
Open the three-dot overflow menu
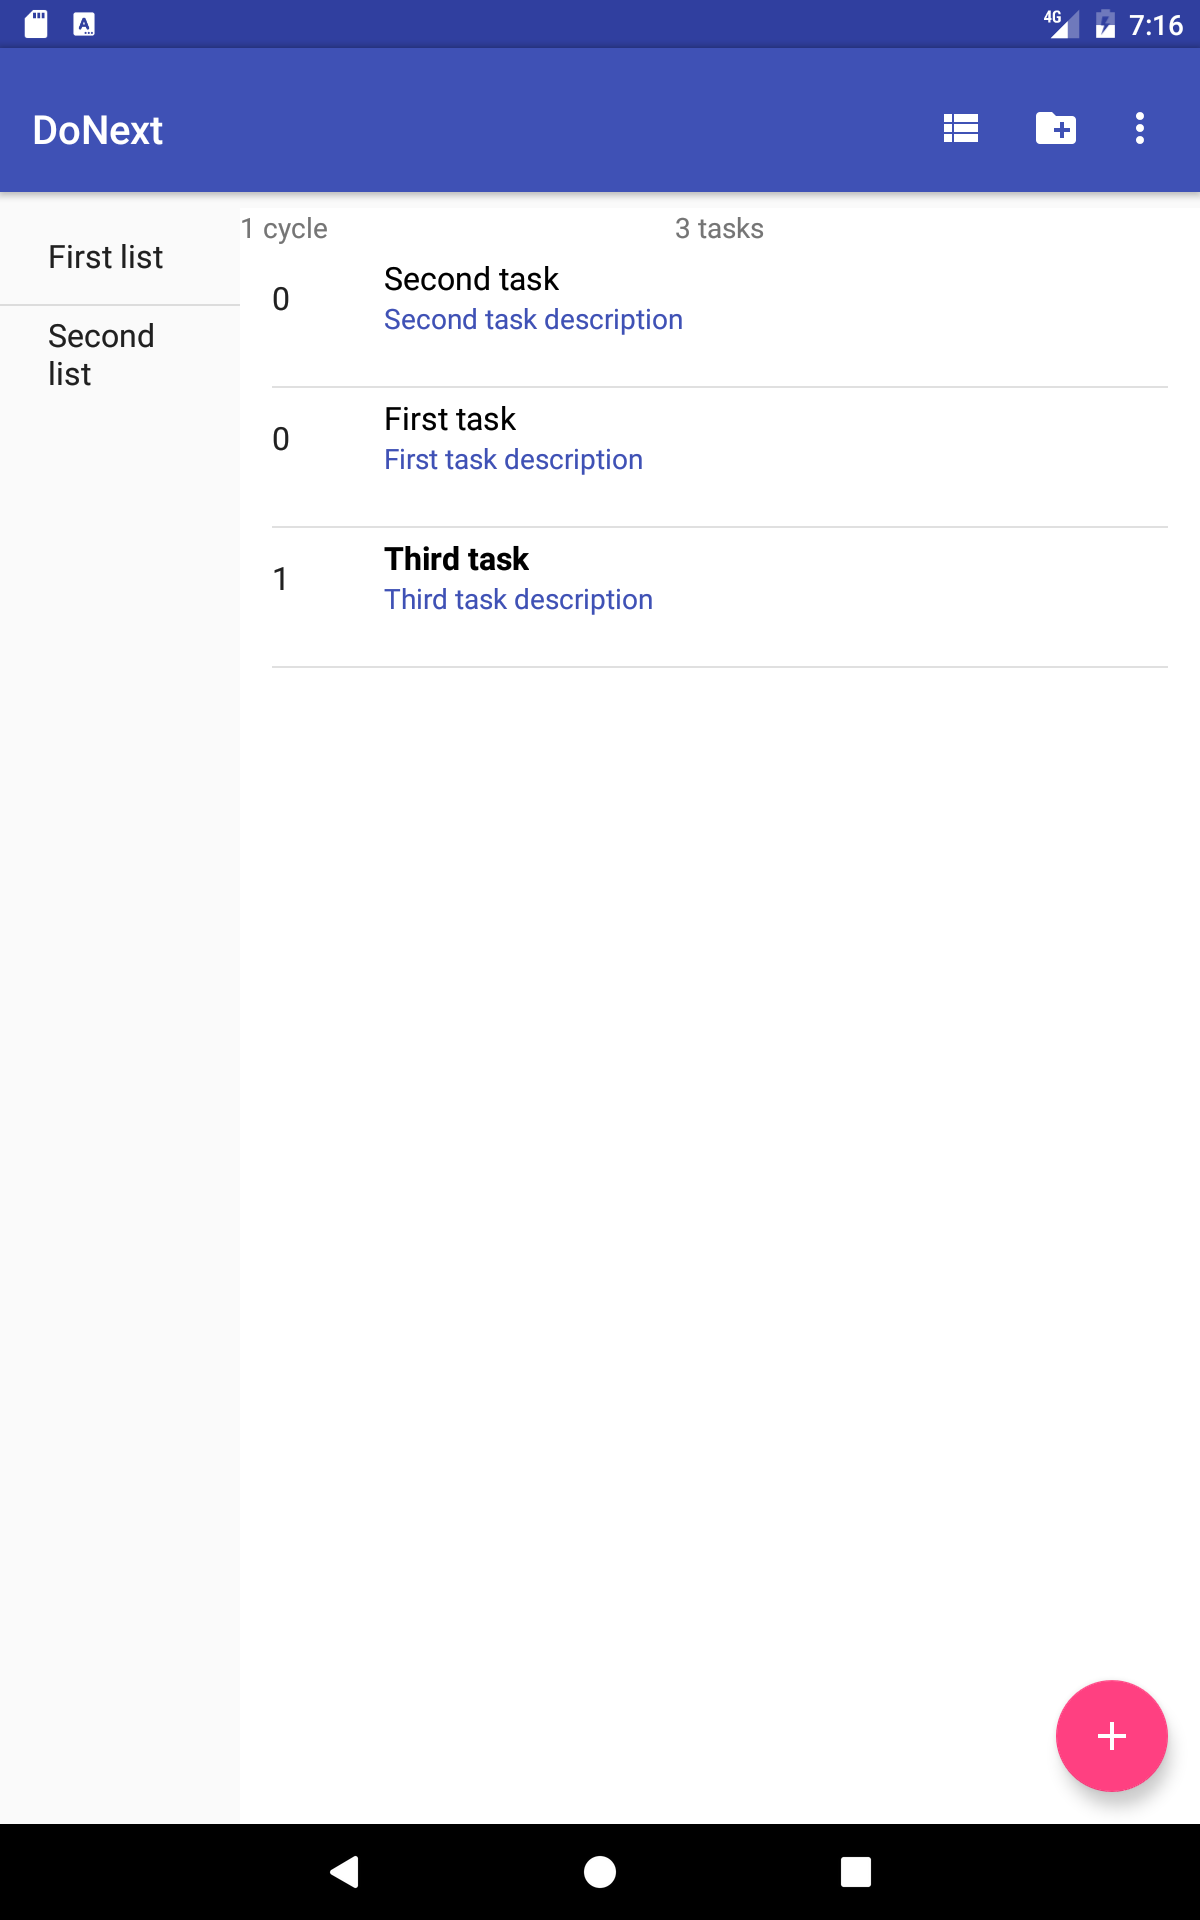click(x=1139, y=129)
